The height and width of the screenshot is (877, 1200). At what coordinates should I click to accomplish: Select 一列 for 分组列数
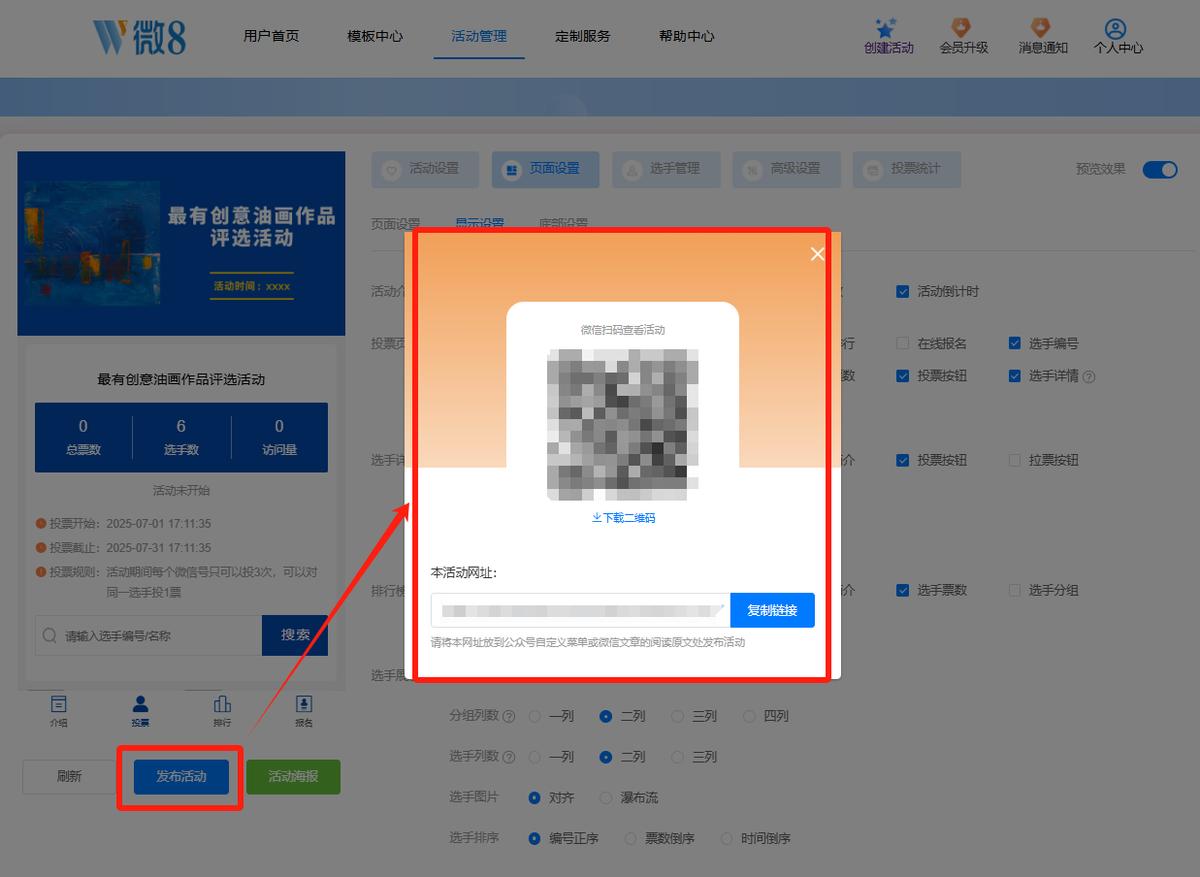[x=535, y=716]
